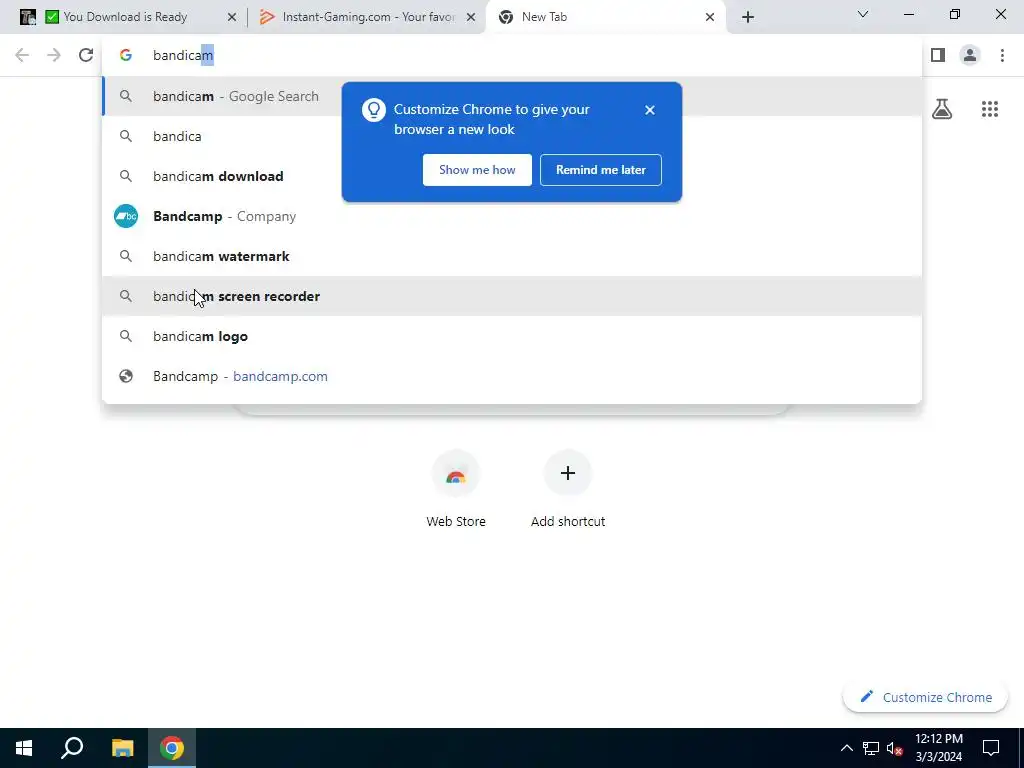Click the Add shortcut tile
The image size is (1024, 768).
tap(568, 489)
